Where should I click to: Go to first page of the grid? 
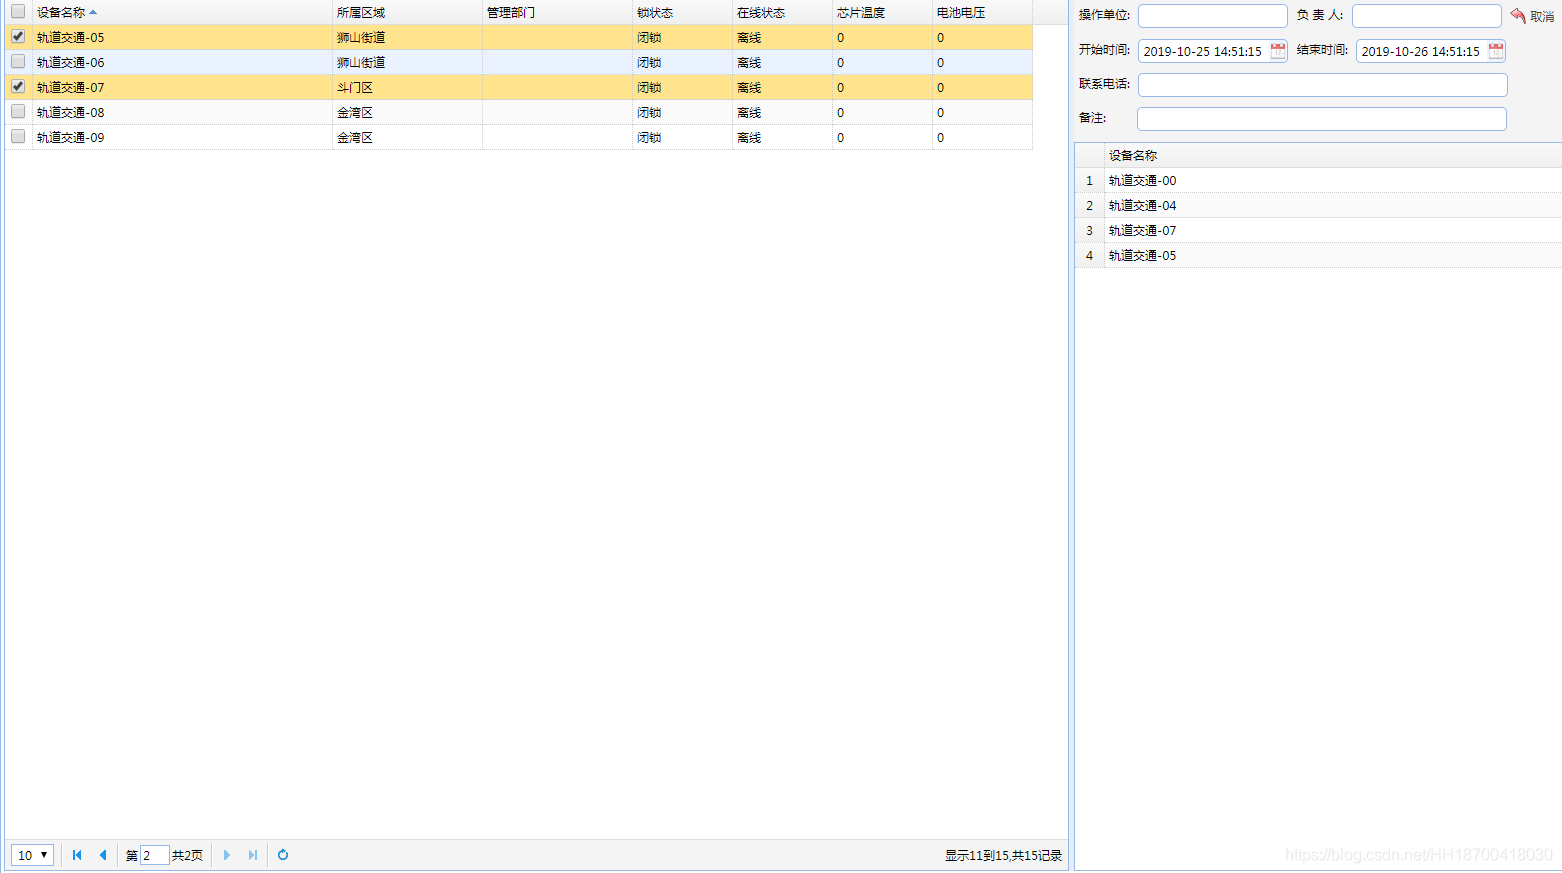[77, 855]
